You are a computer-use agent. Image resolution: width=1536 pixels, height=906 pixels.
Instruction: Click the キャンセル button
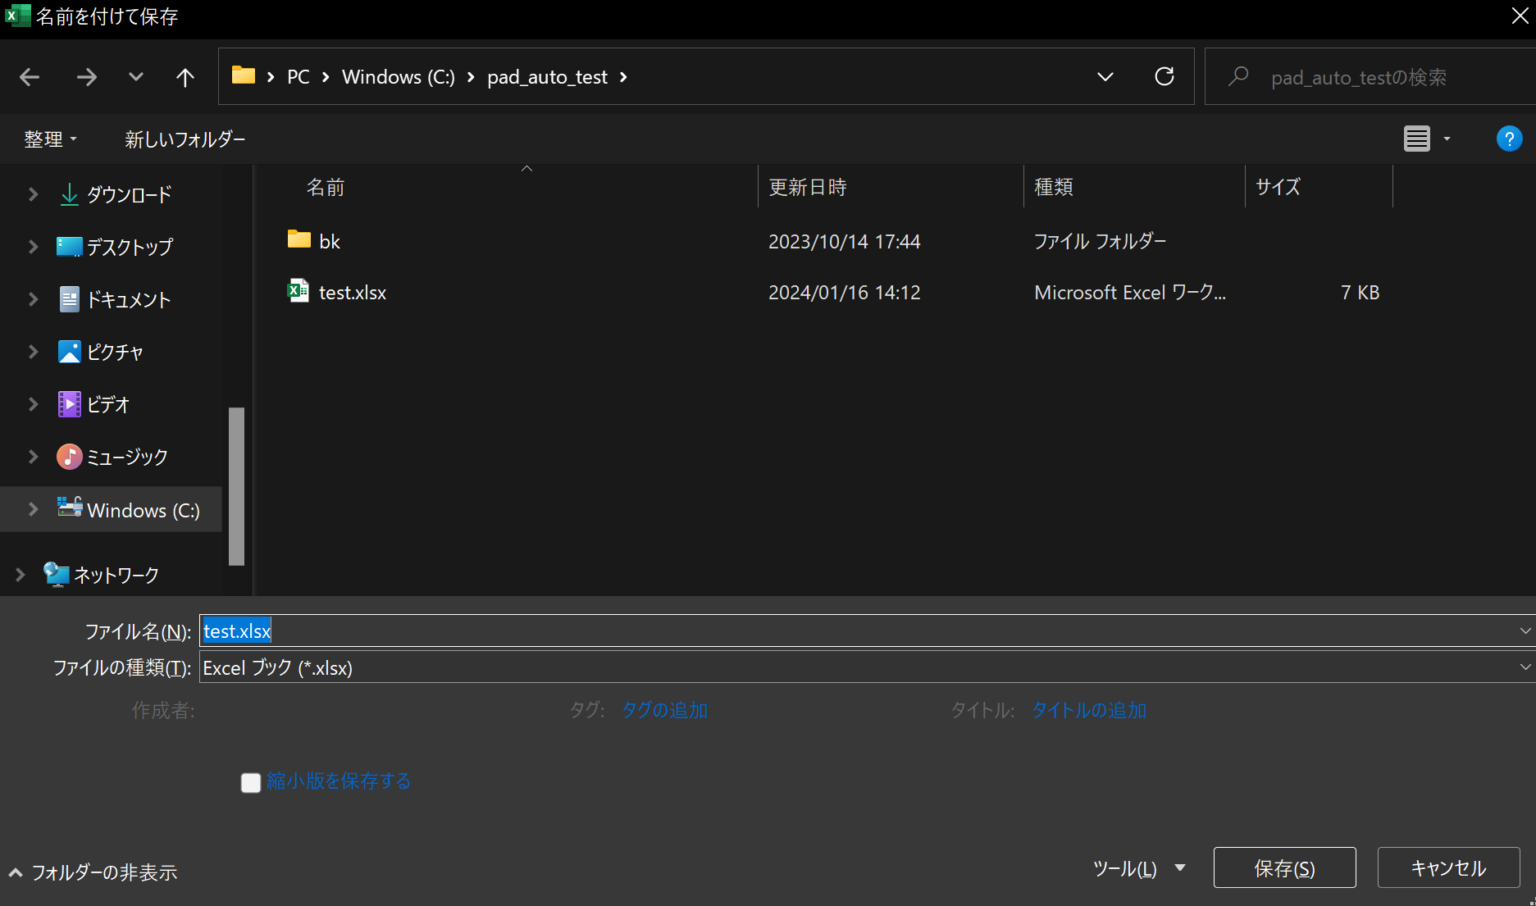pyautogui.click(x=1448, y=868)
